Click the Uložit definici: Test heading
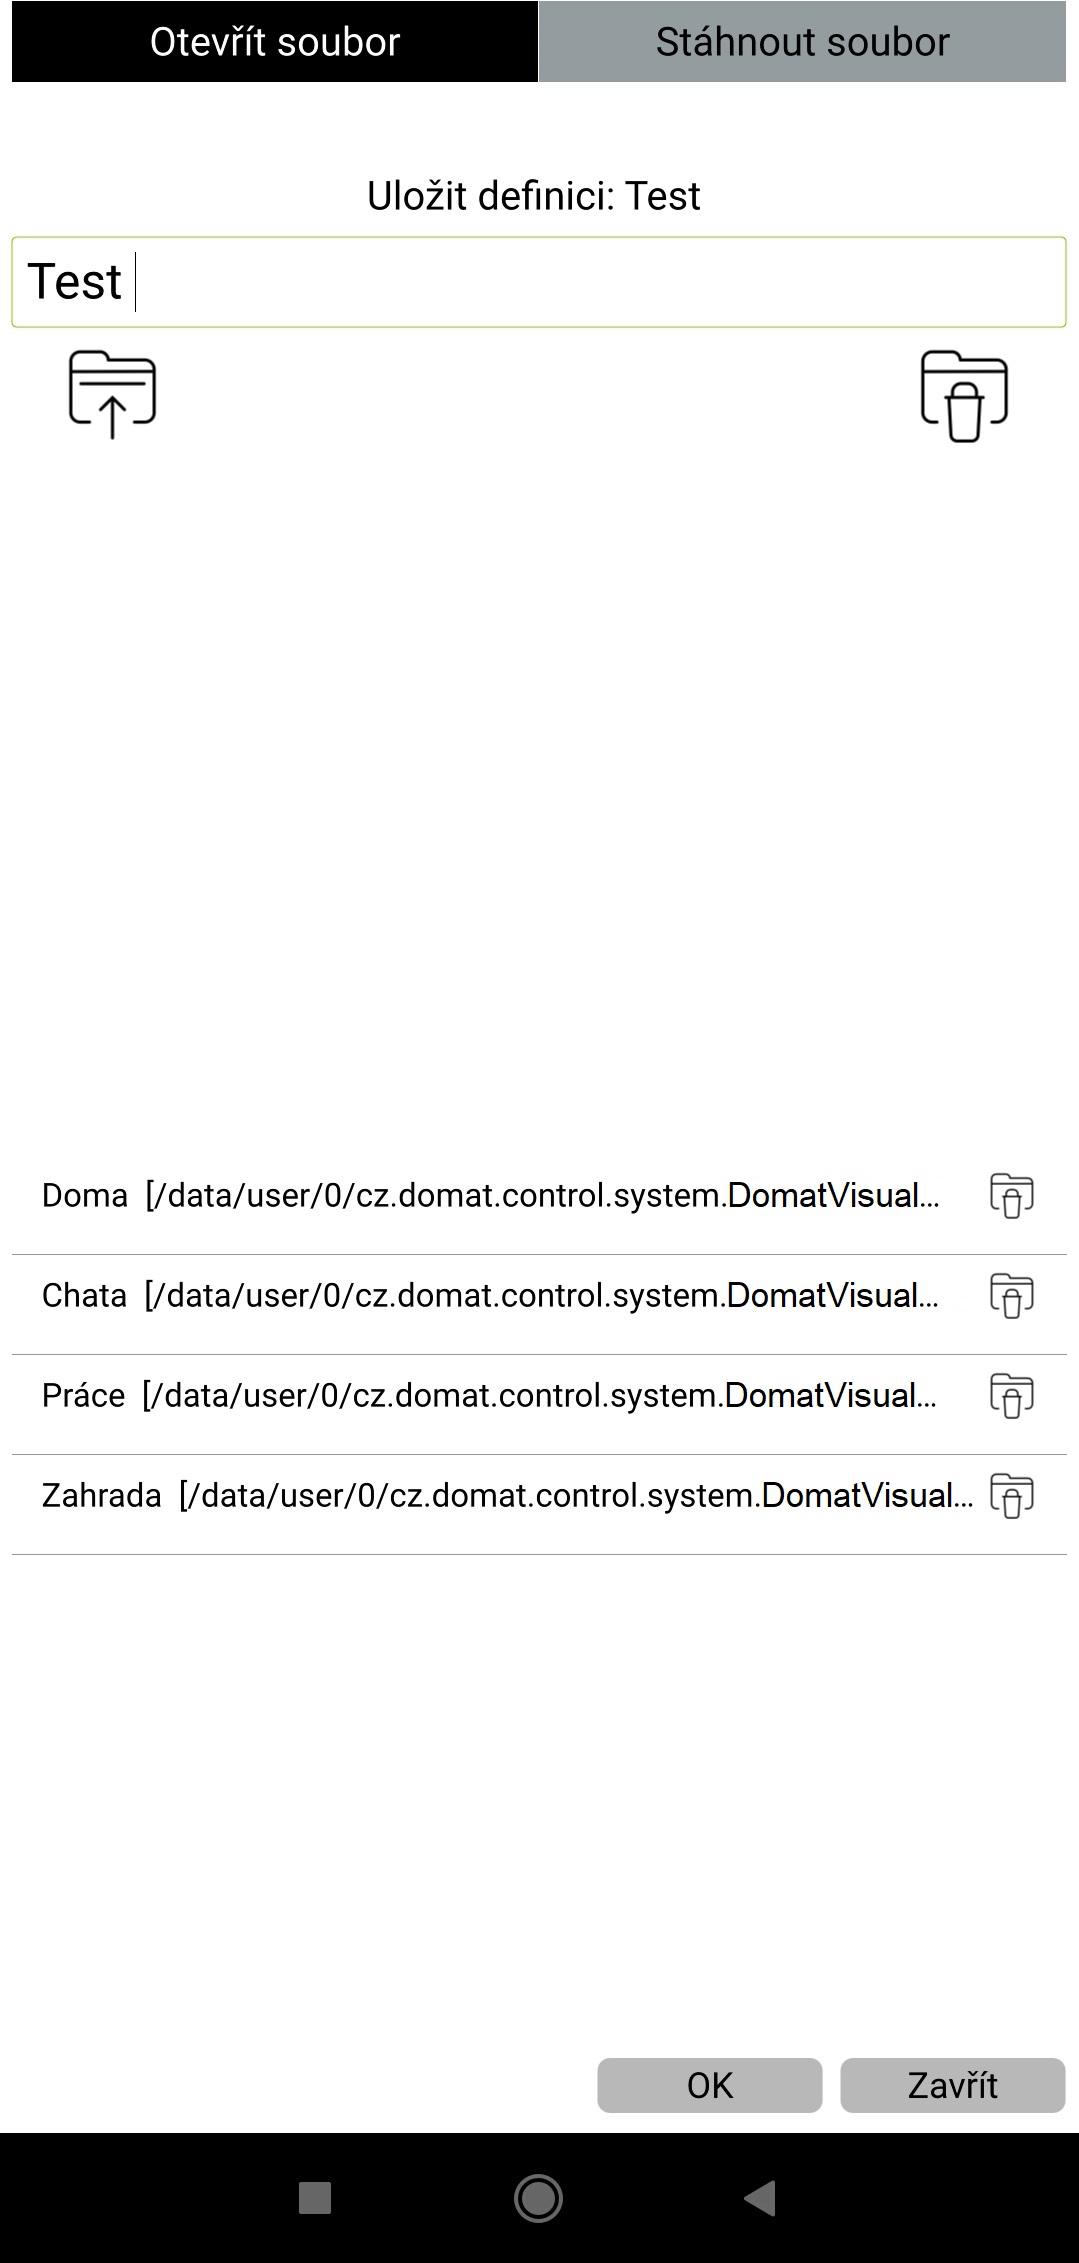This screenshot has width=1079, height=2263. click(x=534, y=196)
